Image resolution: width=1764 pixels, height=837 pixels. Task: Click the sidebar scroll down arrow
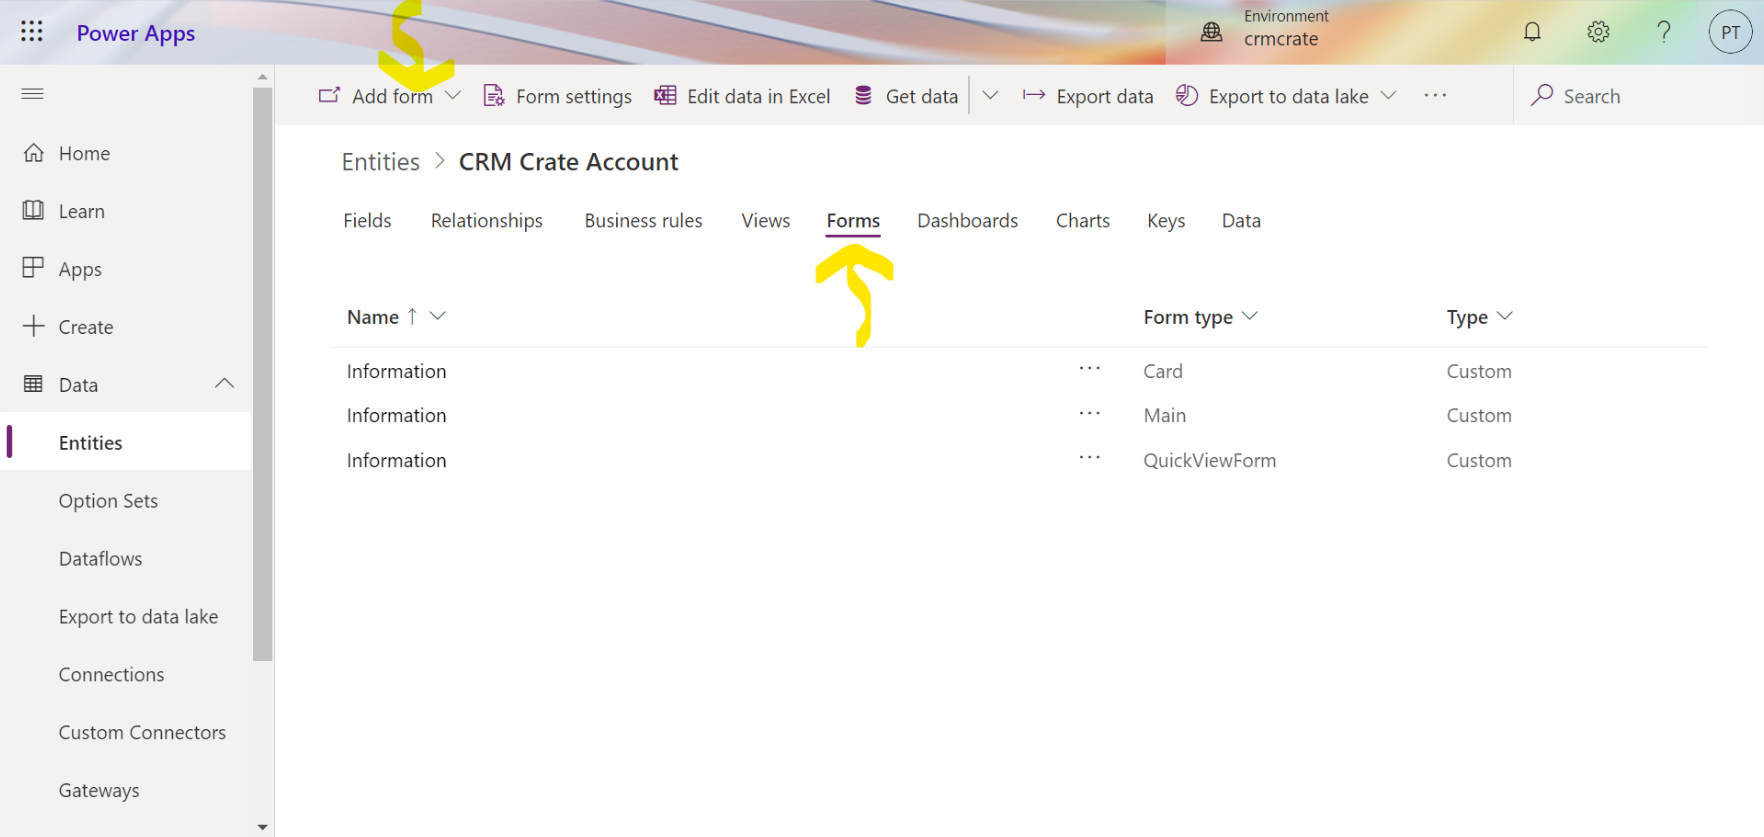[x=262, y=827]
